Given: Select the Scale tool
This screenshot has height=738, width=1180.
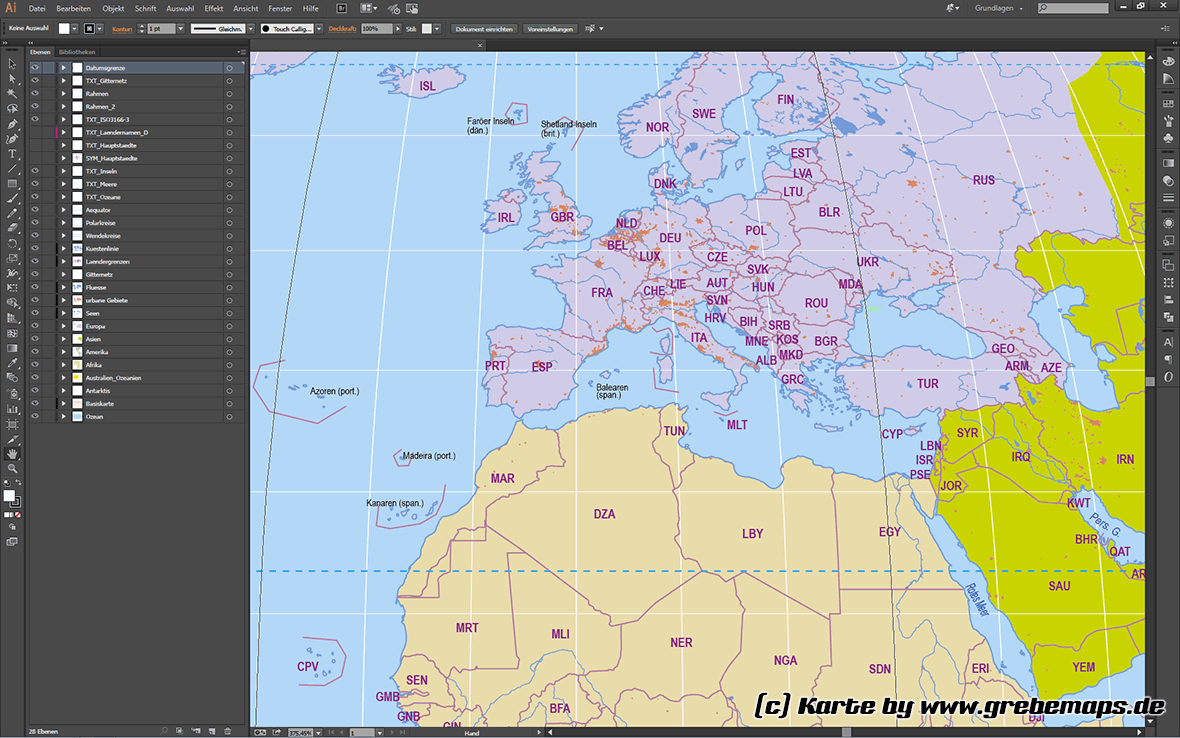Looking at the screenshot, I should point(12,258).
